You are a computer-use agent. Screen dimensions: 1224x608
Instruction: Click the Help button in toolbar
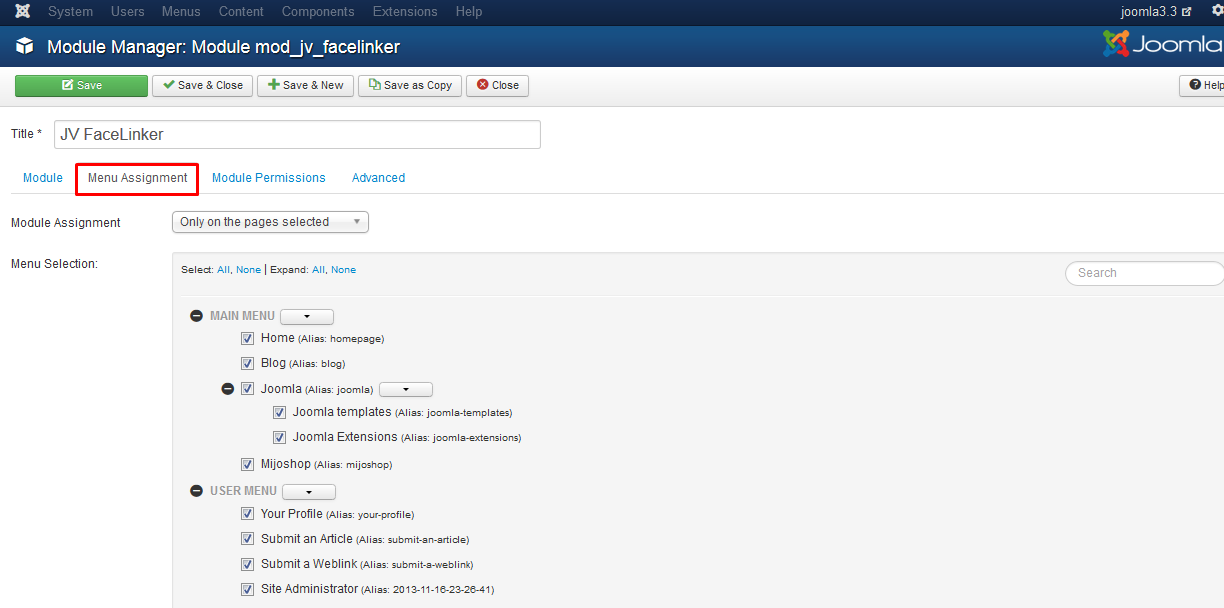coord(1202,86)
